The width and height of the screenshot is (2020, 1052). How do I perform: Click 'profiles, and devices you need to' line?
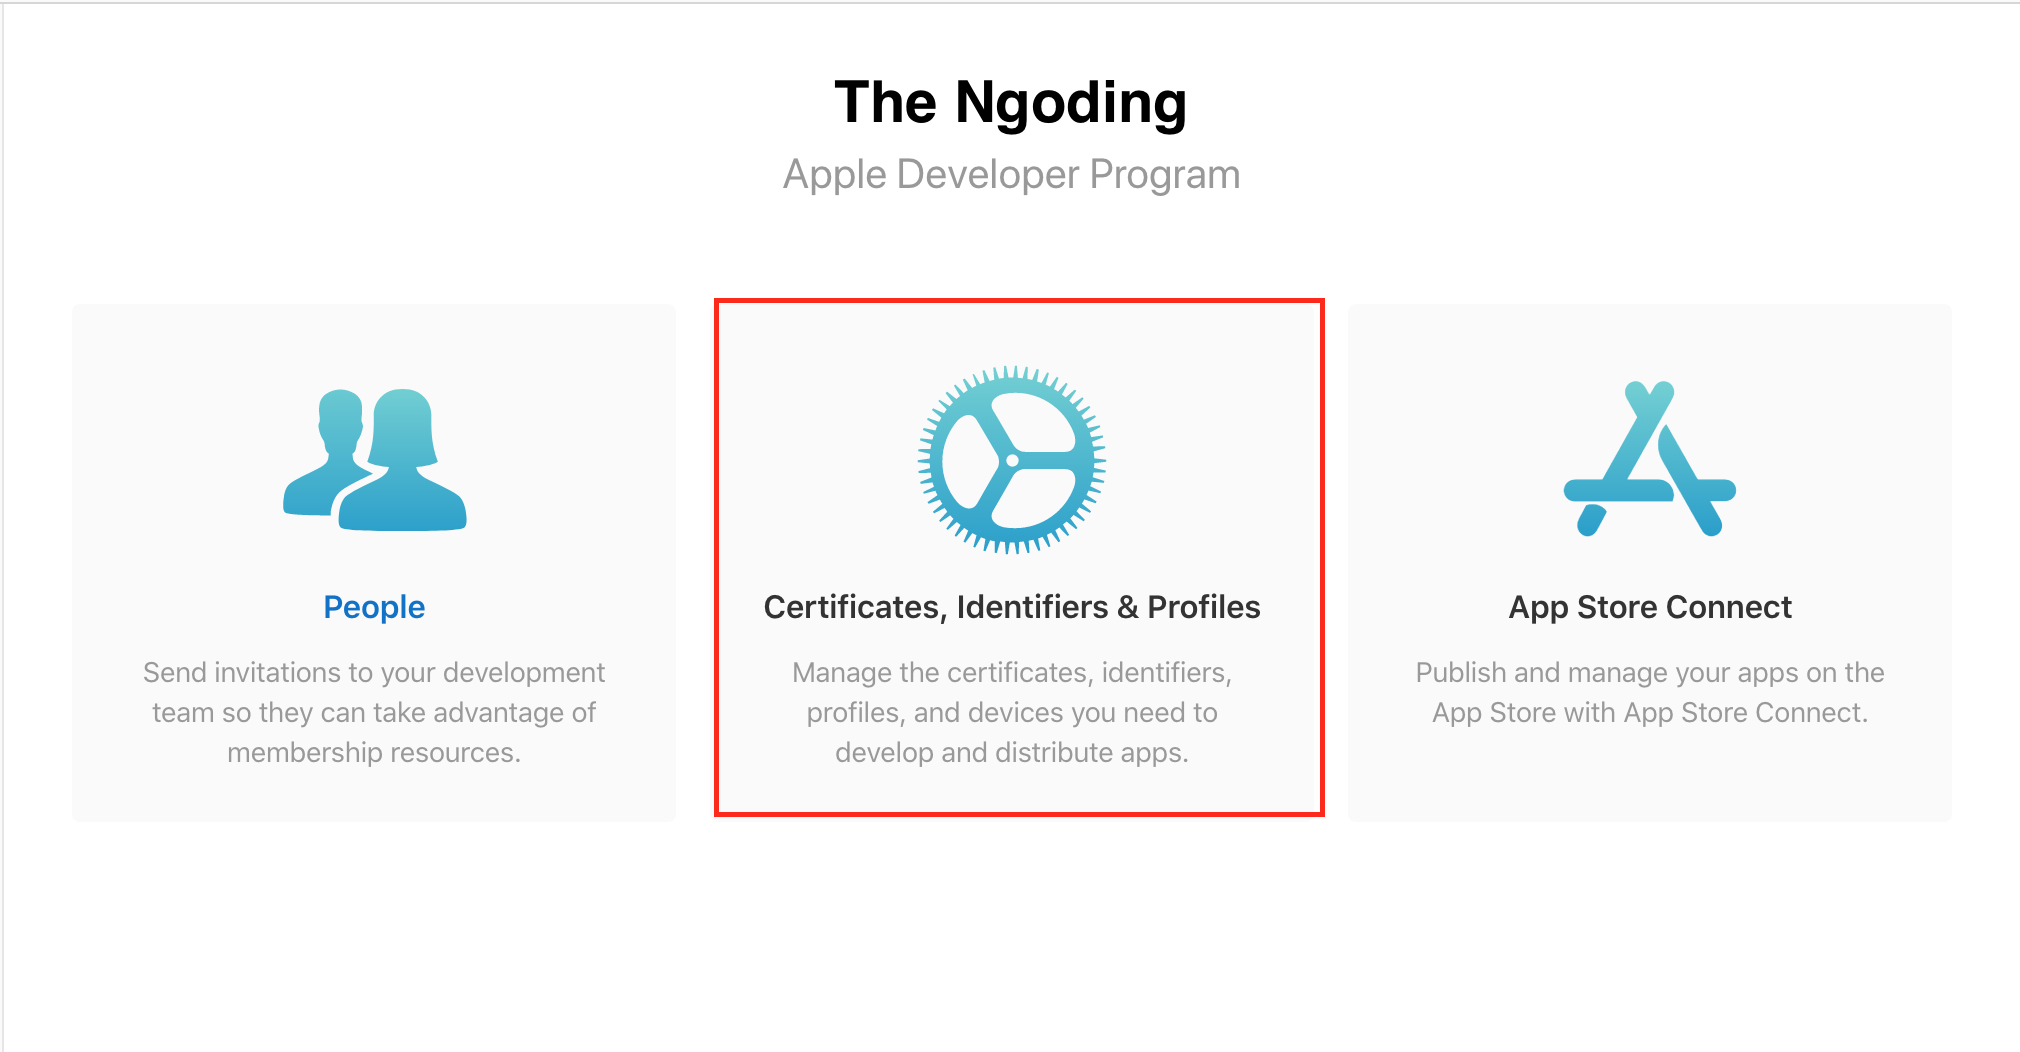tap(1012, 712)
